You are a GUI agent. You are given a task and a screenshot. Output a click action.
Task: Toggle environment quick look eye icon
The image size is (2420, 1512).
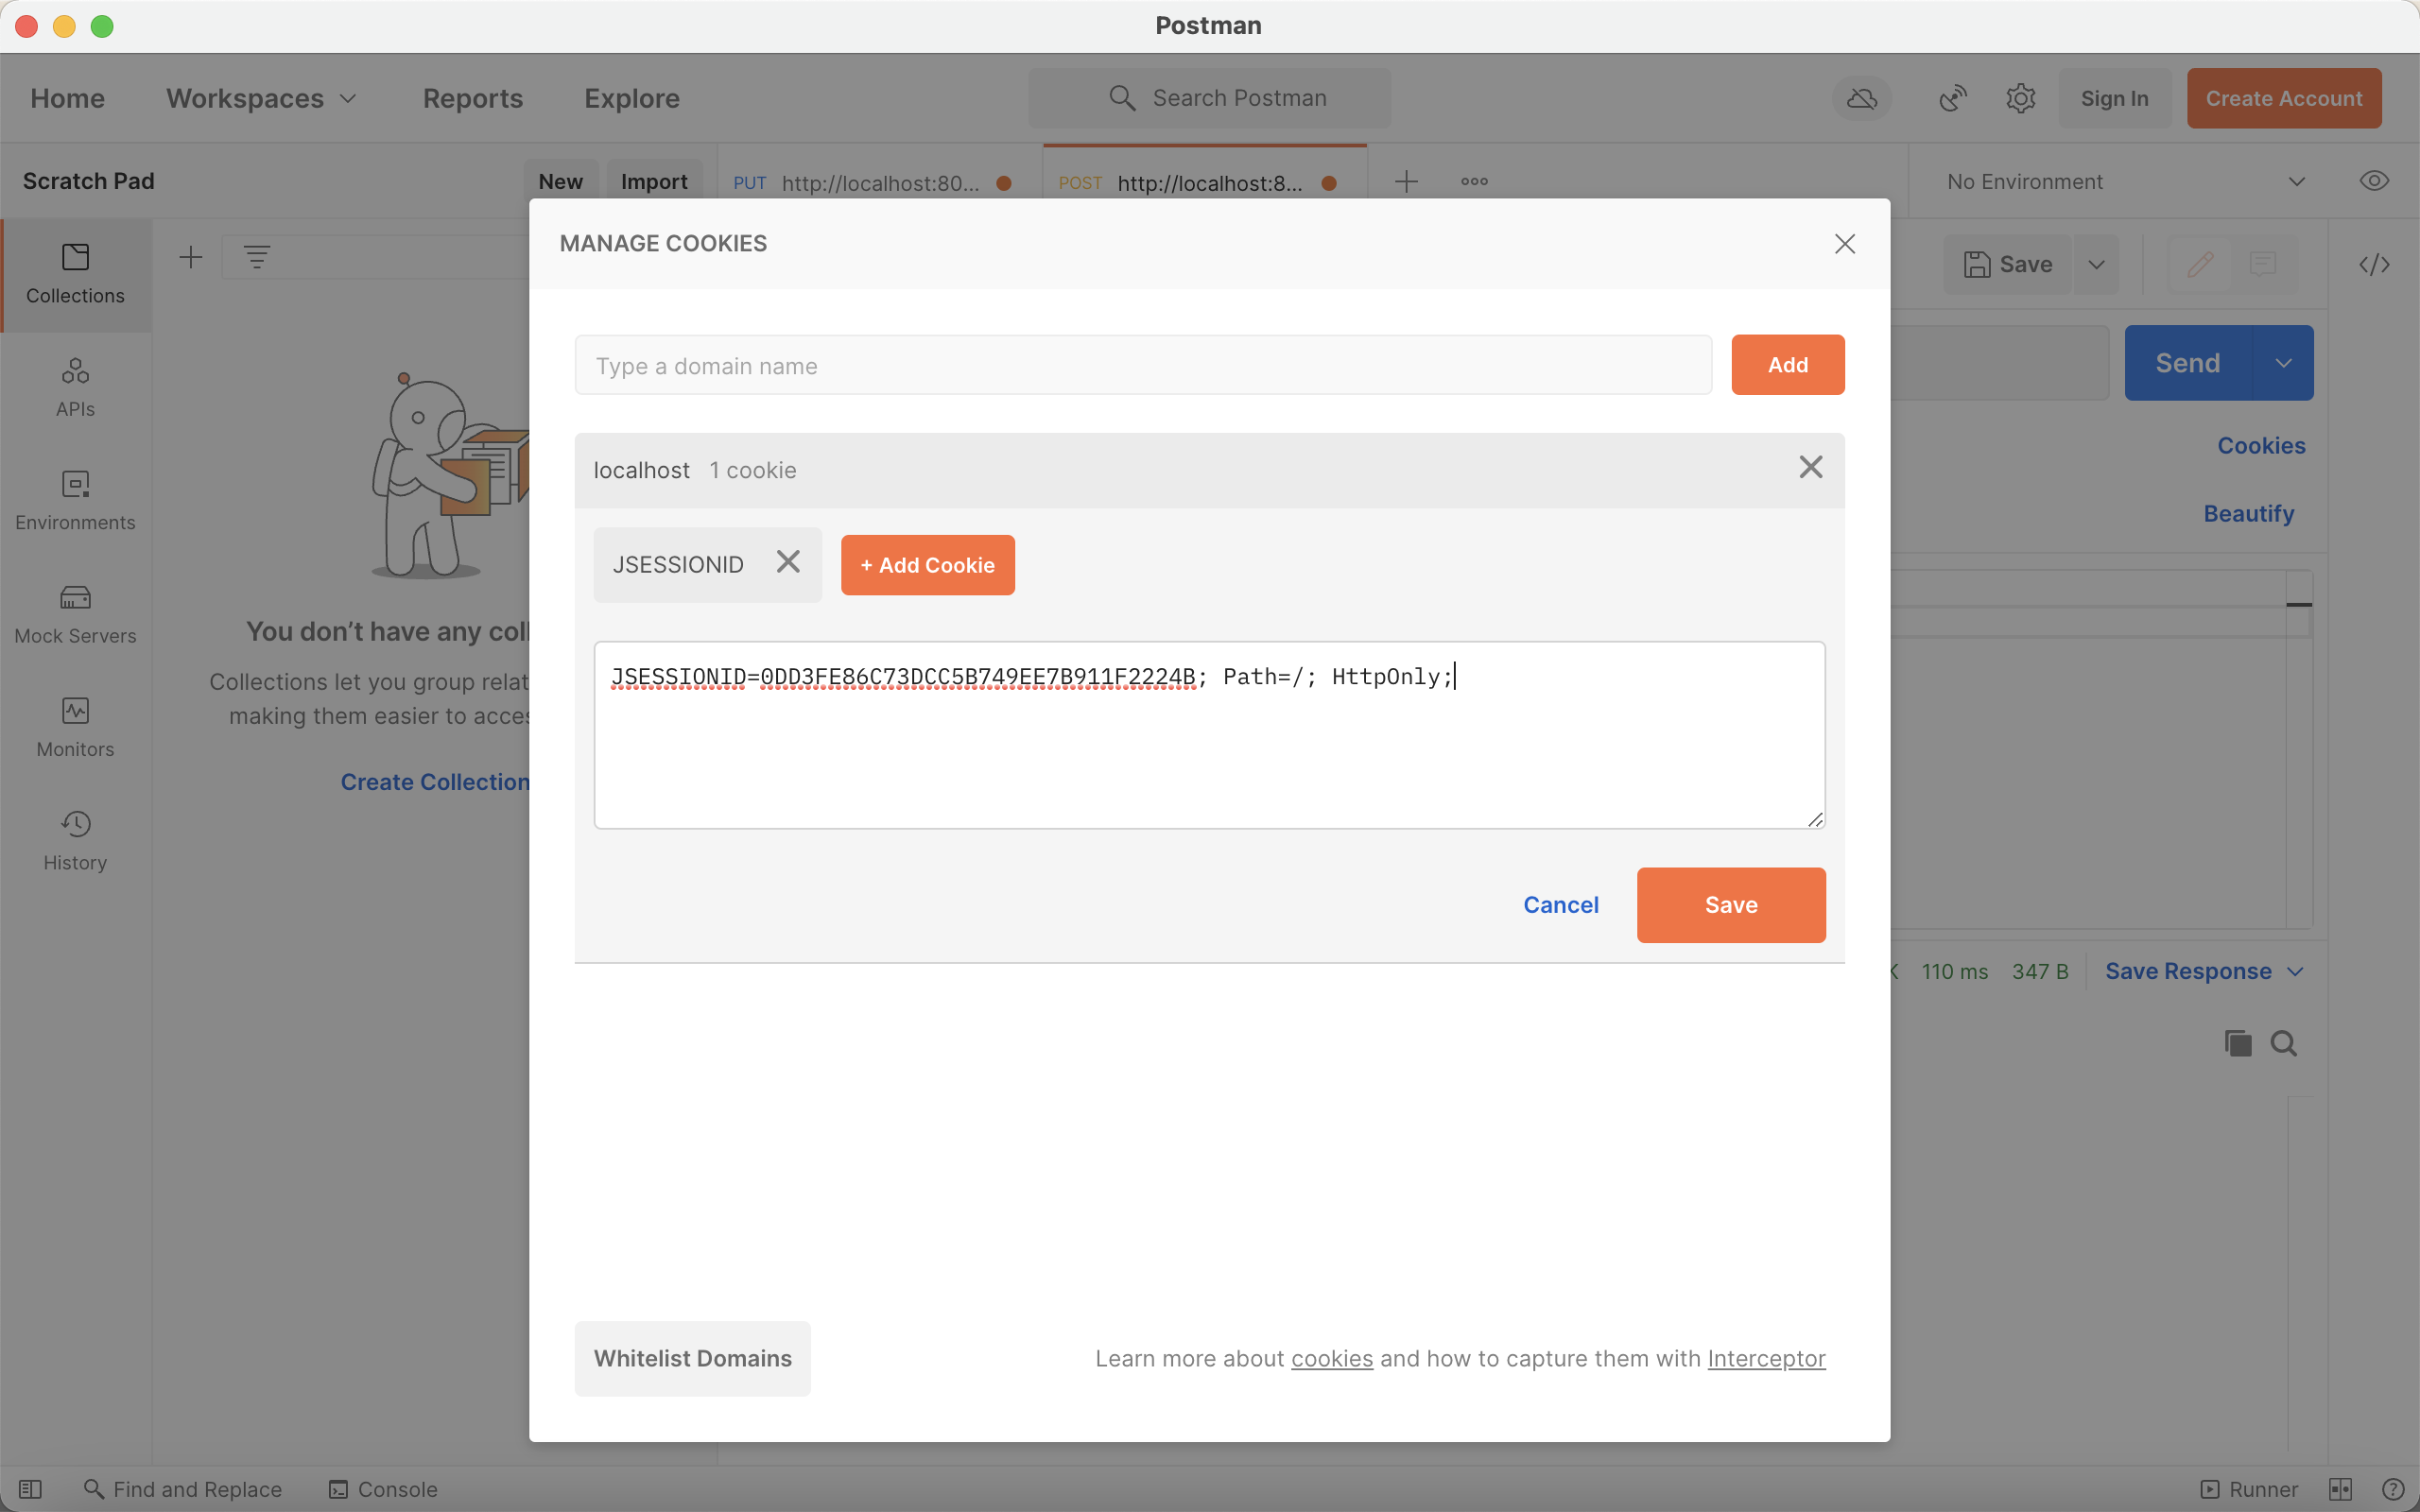click(x=2374, y=181)
